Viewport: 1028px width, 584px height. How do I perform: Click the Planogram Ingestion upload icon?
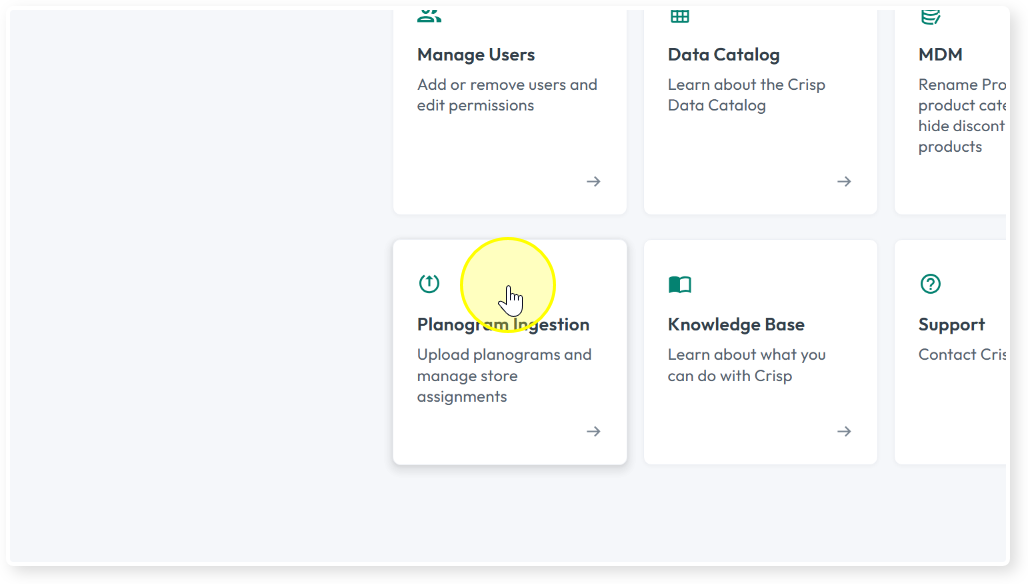click(x=429, y=283)
